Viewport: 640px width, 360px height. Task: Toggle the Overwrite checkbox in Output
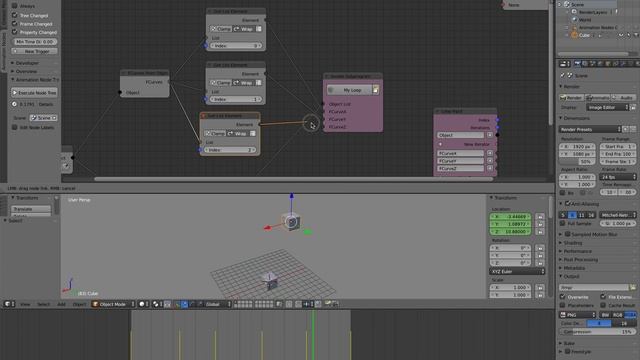pos(563,297)
